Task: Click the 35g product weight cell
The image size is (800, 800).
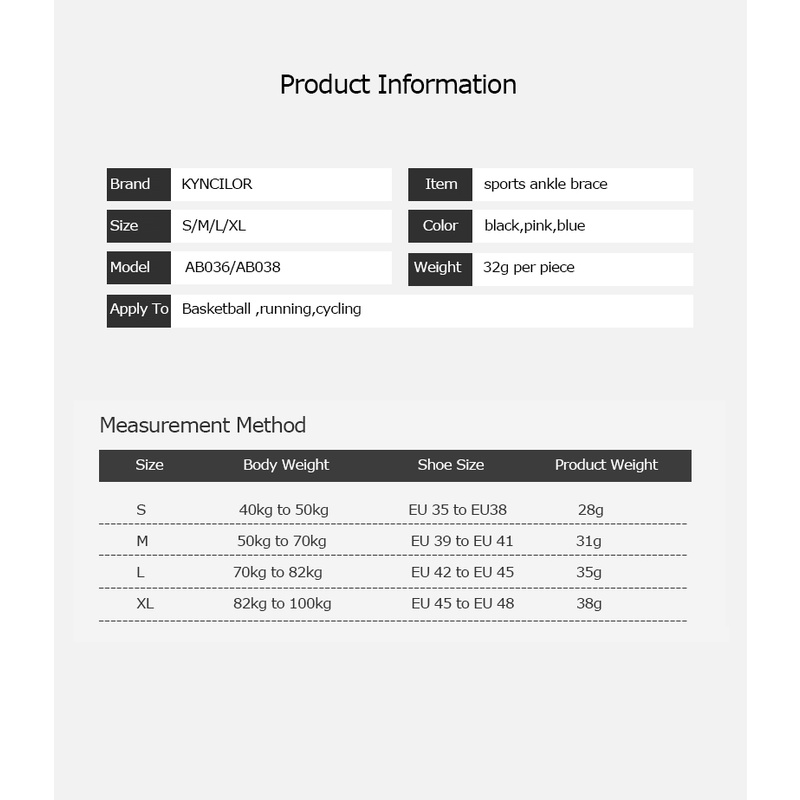Action: [x=590, y=573]
